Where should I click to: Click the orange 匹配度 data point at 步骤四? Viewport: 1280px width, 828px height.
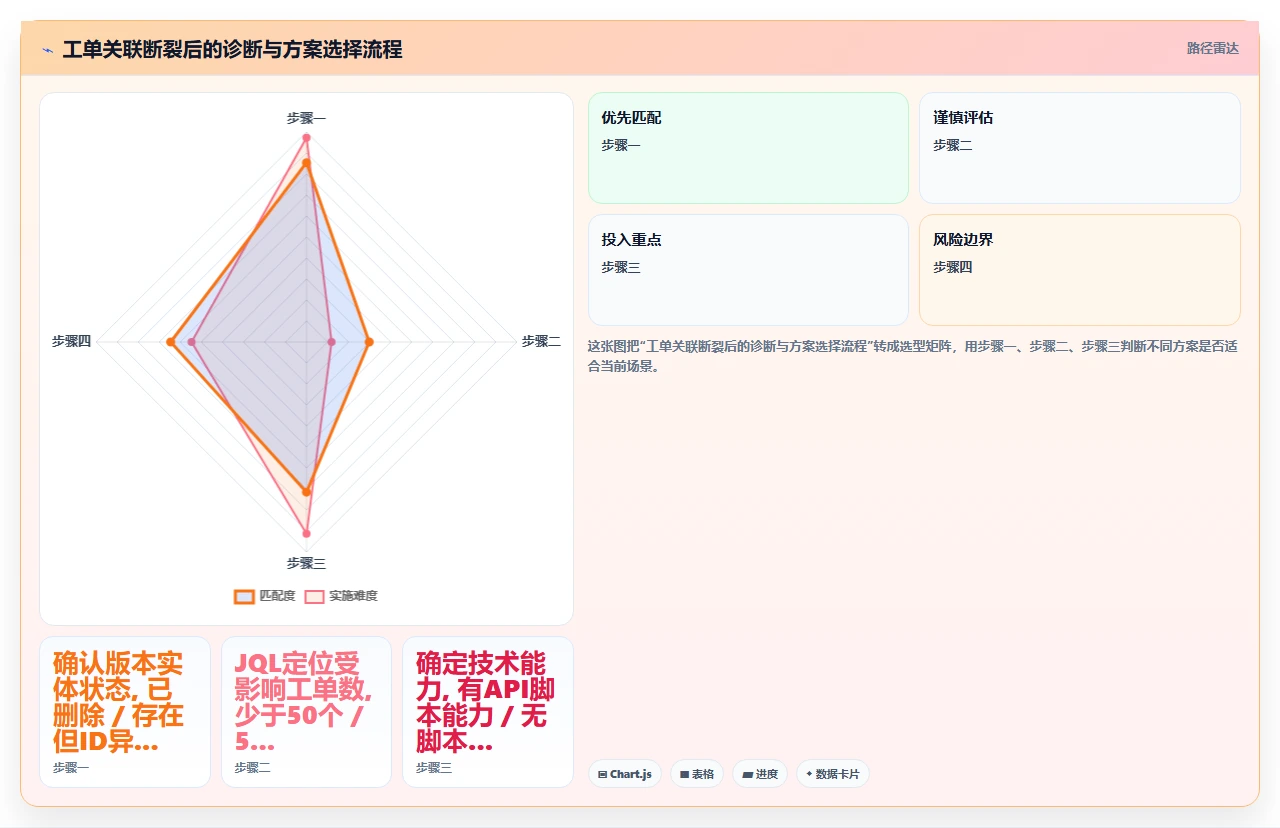tap(170, 342)
